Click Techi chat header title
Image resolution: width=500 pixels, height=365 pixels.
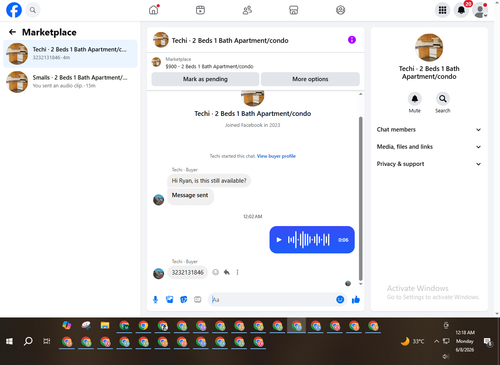[230, 40]
